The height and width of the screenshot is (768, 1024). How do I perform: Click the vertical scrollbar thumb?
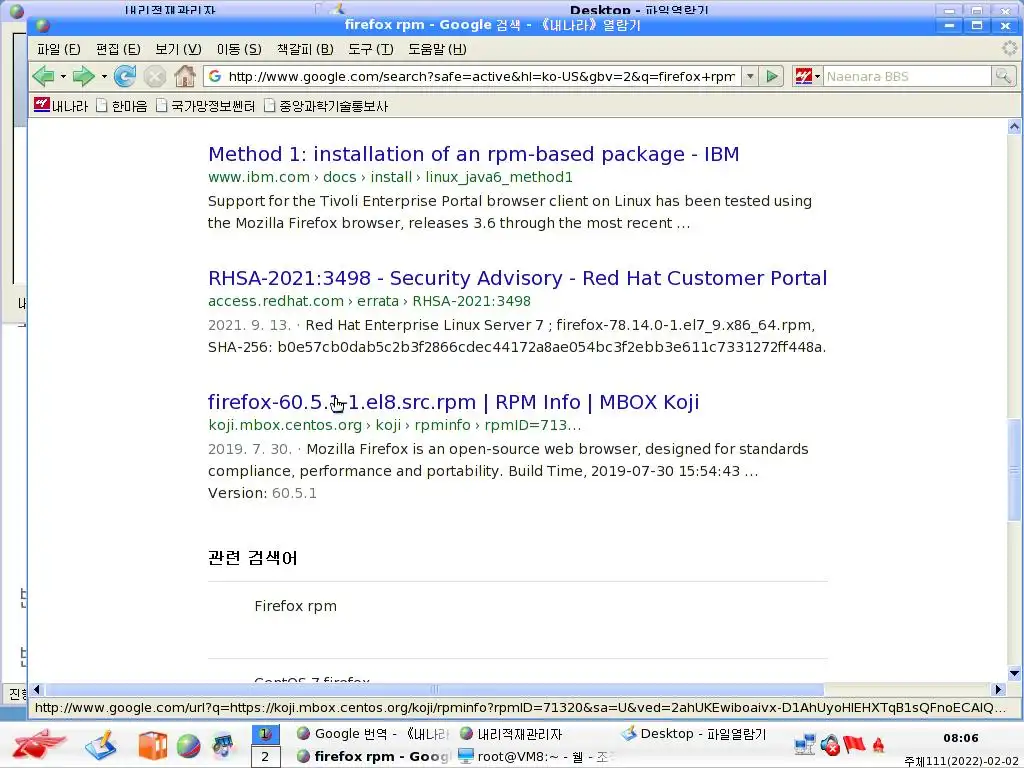click(x=1014, y=470)
